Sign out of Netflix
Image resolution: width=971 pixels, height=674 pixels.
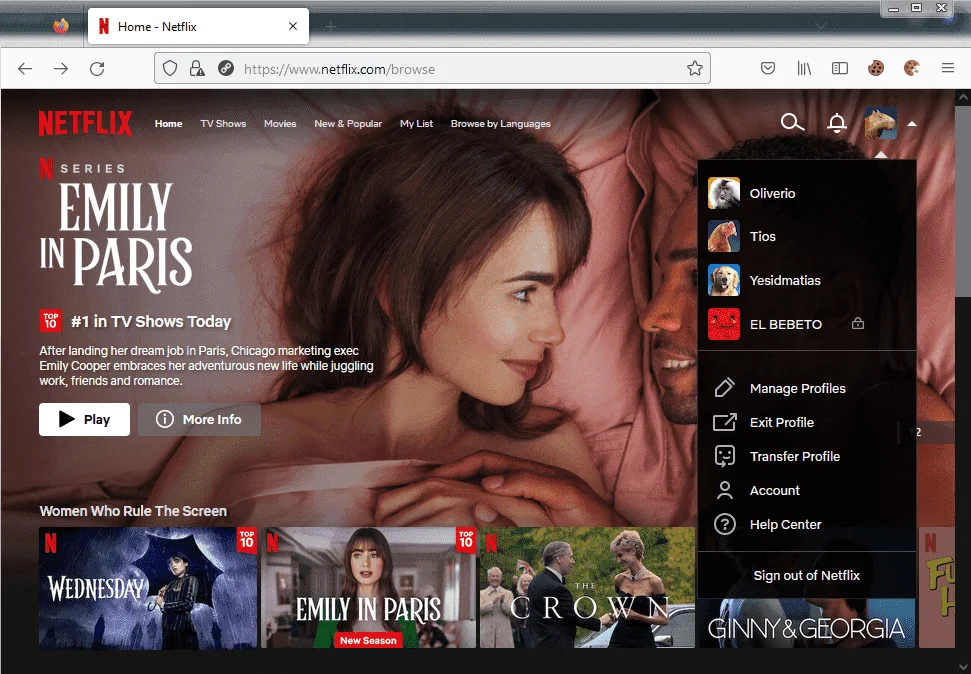click(x=806, y=576)
